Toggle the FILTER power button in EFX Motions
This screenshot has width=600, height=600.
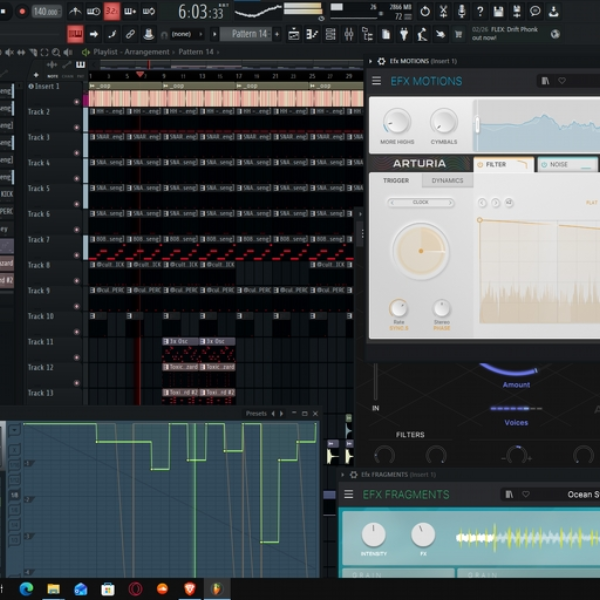click(480, 165)
